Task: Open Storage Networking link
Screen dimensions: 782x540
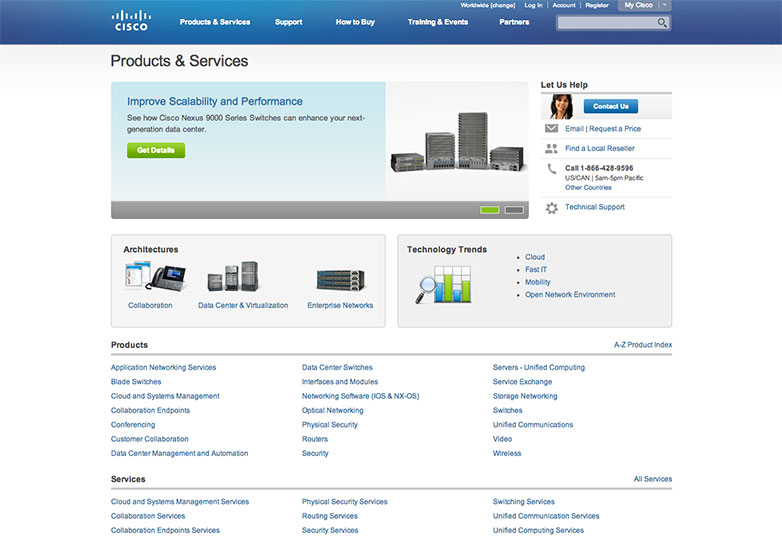Action: pyautogui.click(x=525, y=396)
